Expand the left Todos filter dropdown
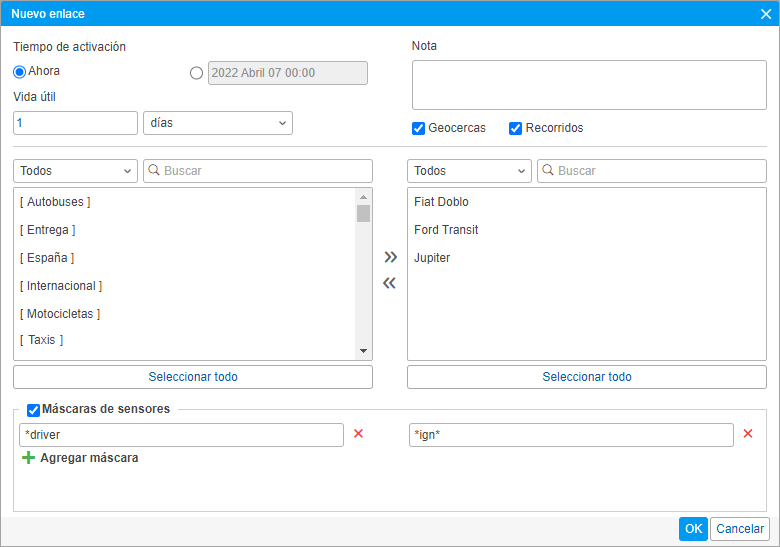 coord(75,171)
